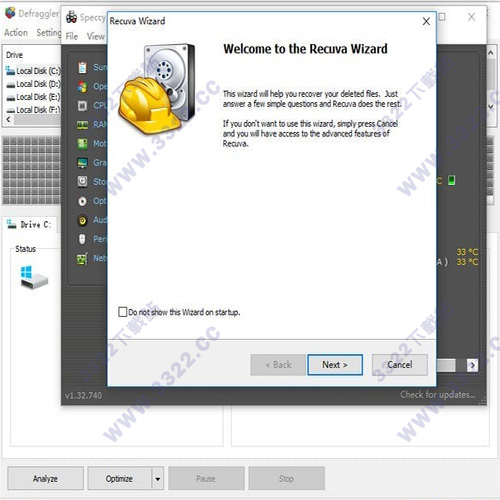This screenshot has height=500, width=500.
Task: Click the Optimize button in Defraggler
Action: tap(119, 479)
